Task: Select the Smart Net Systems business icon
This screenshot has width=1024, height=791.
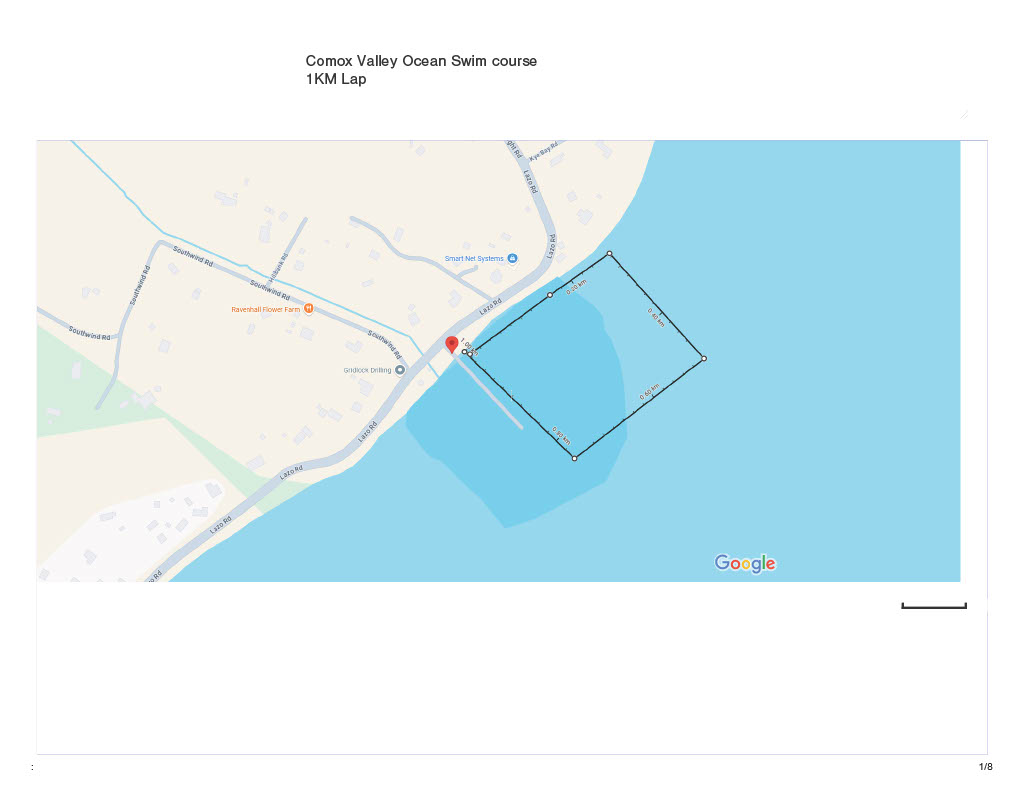Action: (513, 259)
